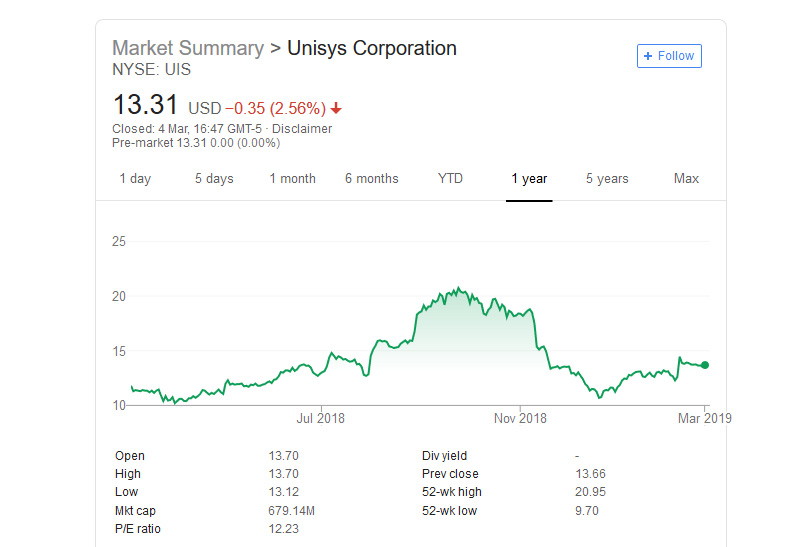Click the Mar 2019 axis label
Image resolution: width=808 pixels, height=547 pixels.
tap(704, 418)
